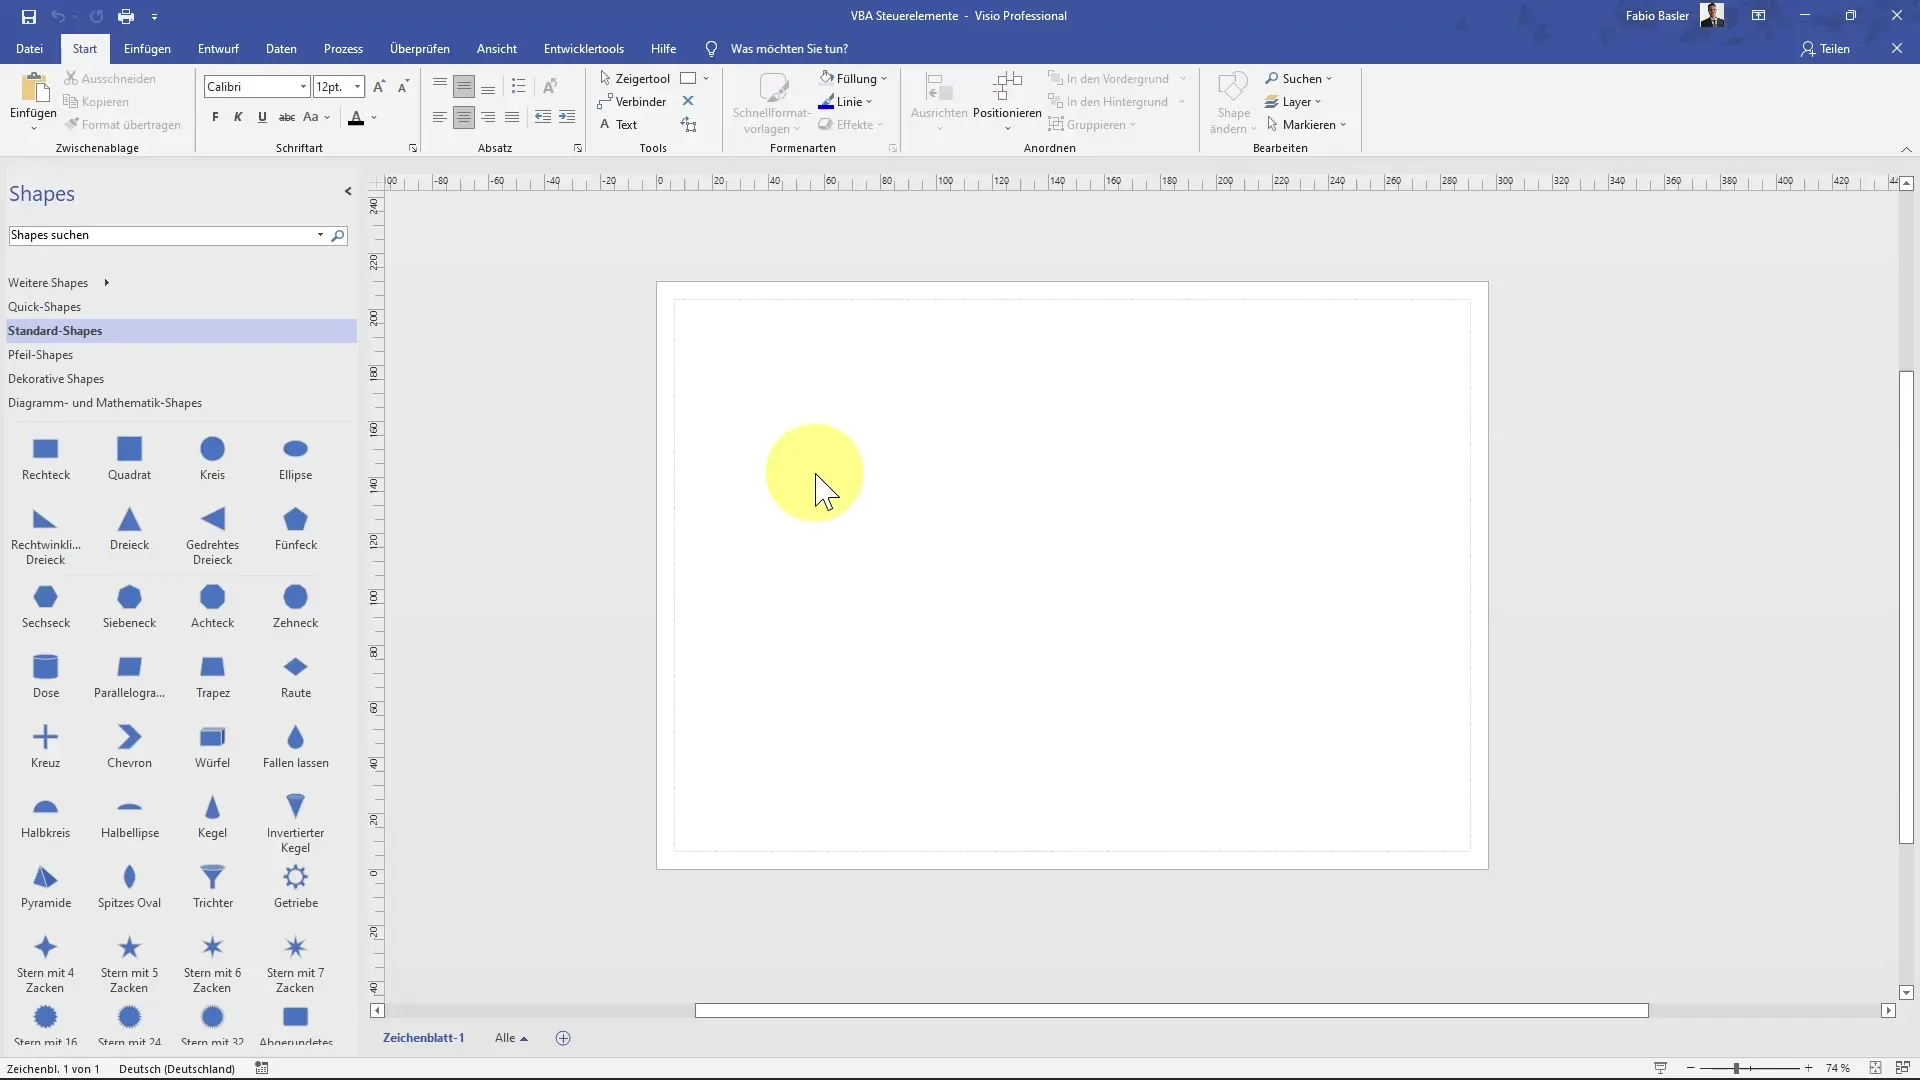The height and width of the screenshot is (1080, 1920).
Task: Choose the Dose shape
Action: pyautogui.click(x=46, y=676)
